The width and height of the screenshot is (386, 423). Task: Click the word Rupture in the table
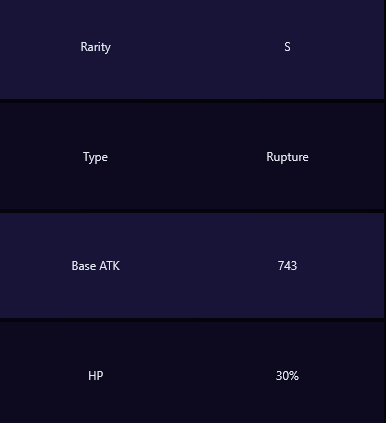tap(287, 157)
